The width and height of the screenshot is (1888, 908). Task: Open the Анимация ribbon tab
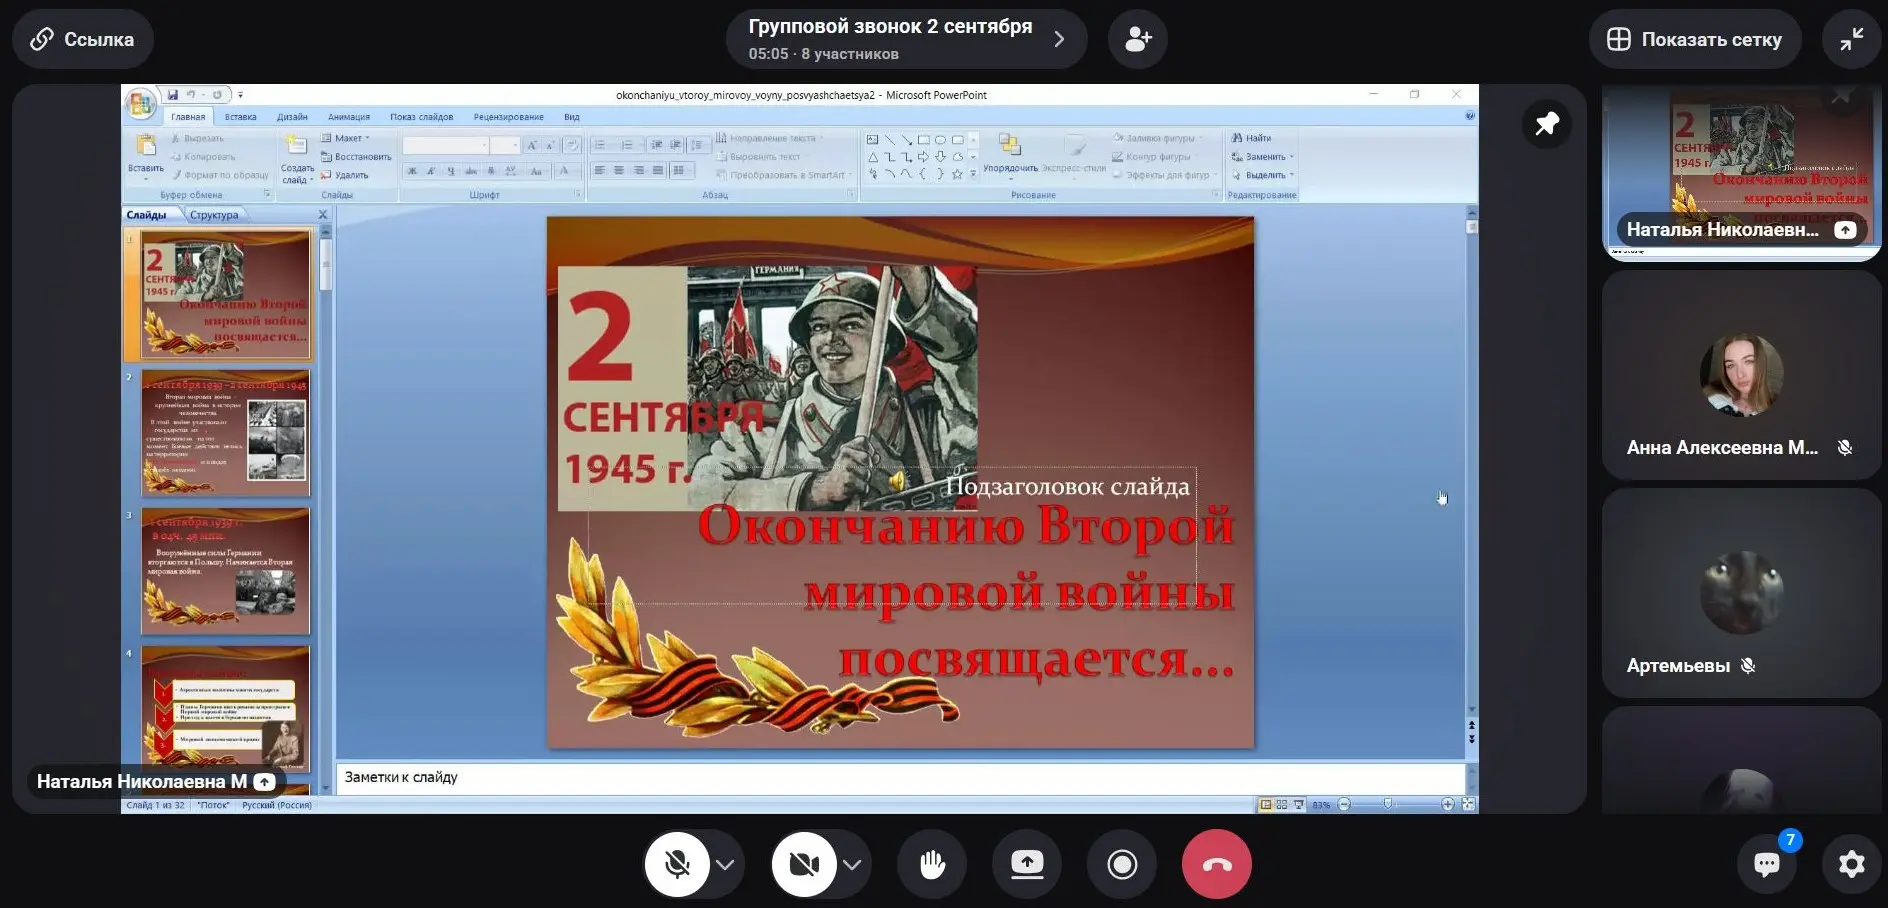coord(349,117)
